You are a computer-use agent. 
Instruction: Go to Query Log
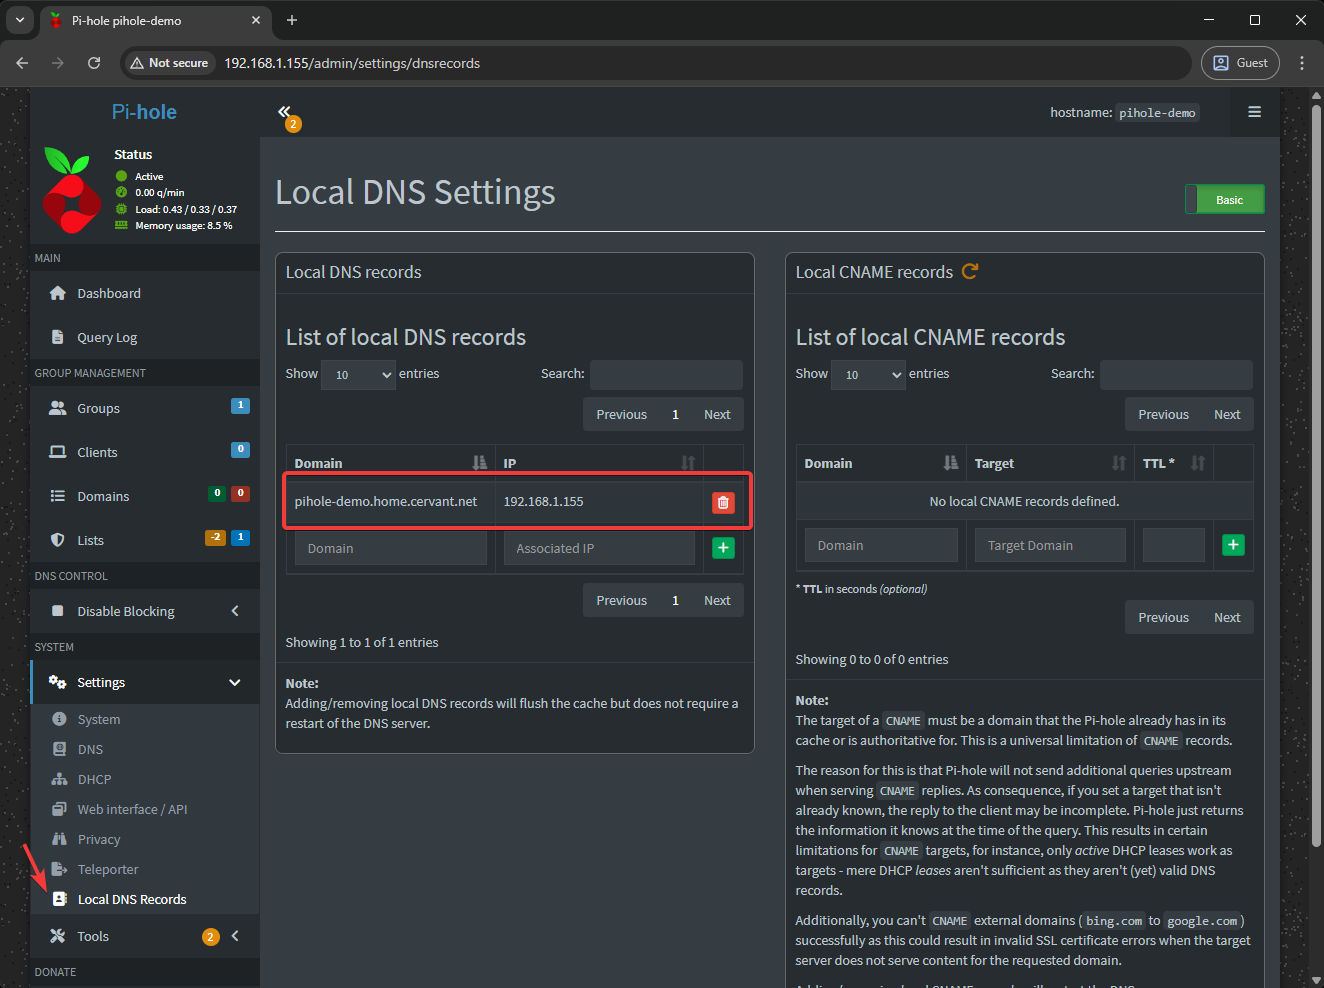(x=107, y=337)
